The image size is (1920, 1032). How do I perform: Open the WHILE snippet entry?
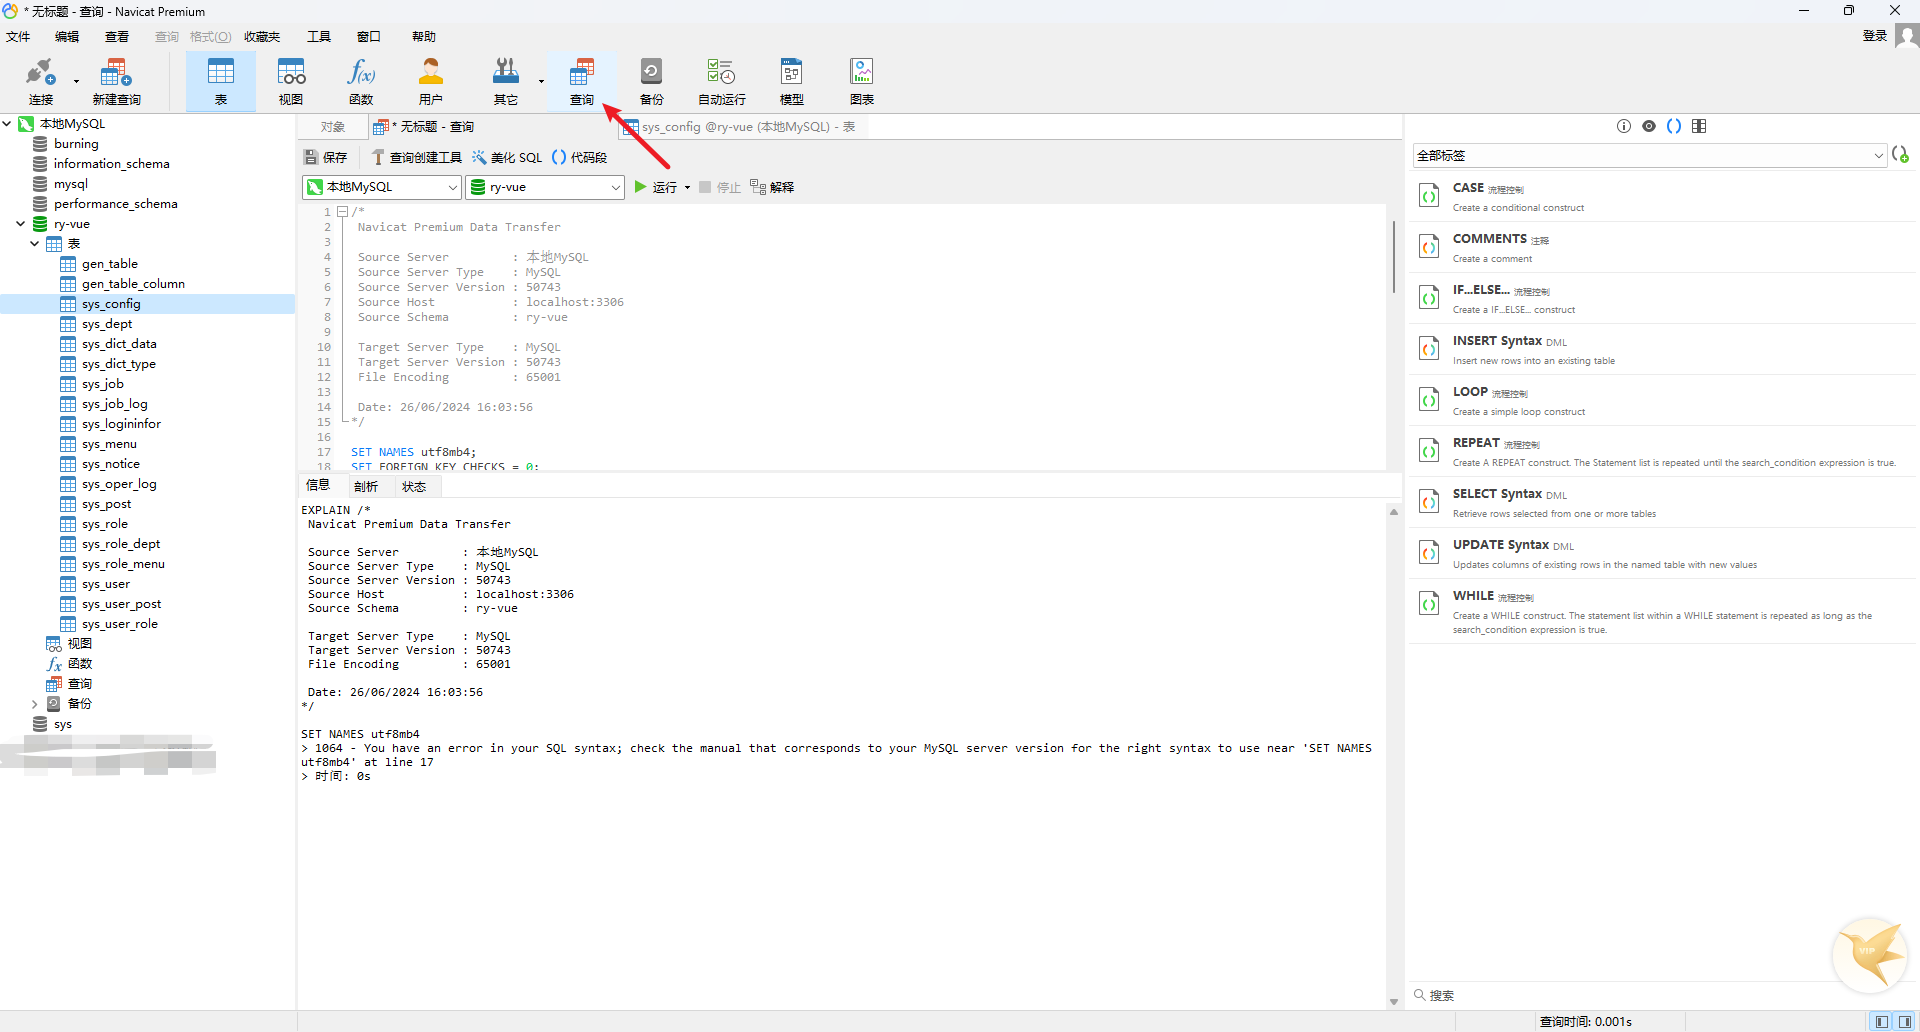[x=1664, y=611]
